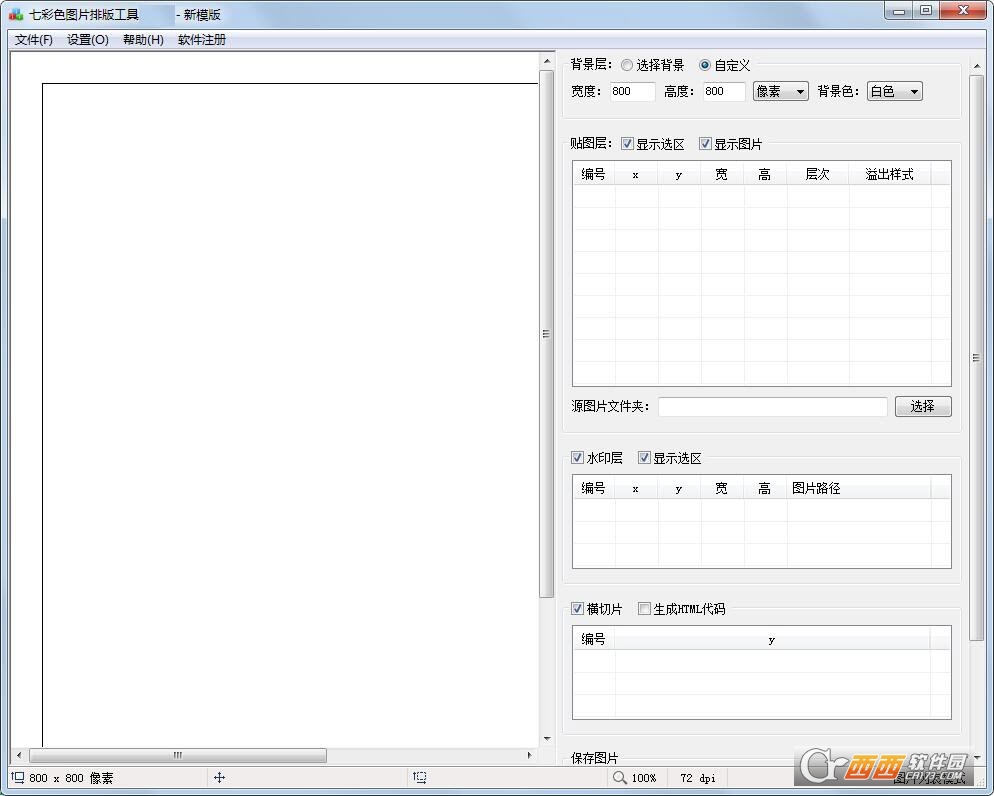
Task: Click the move crosshair icon in status bar
Action: point(219,777)
